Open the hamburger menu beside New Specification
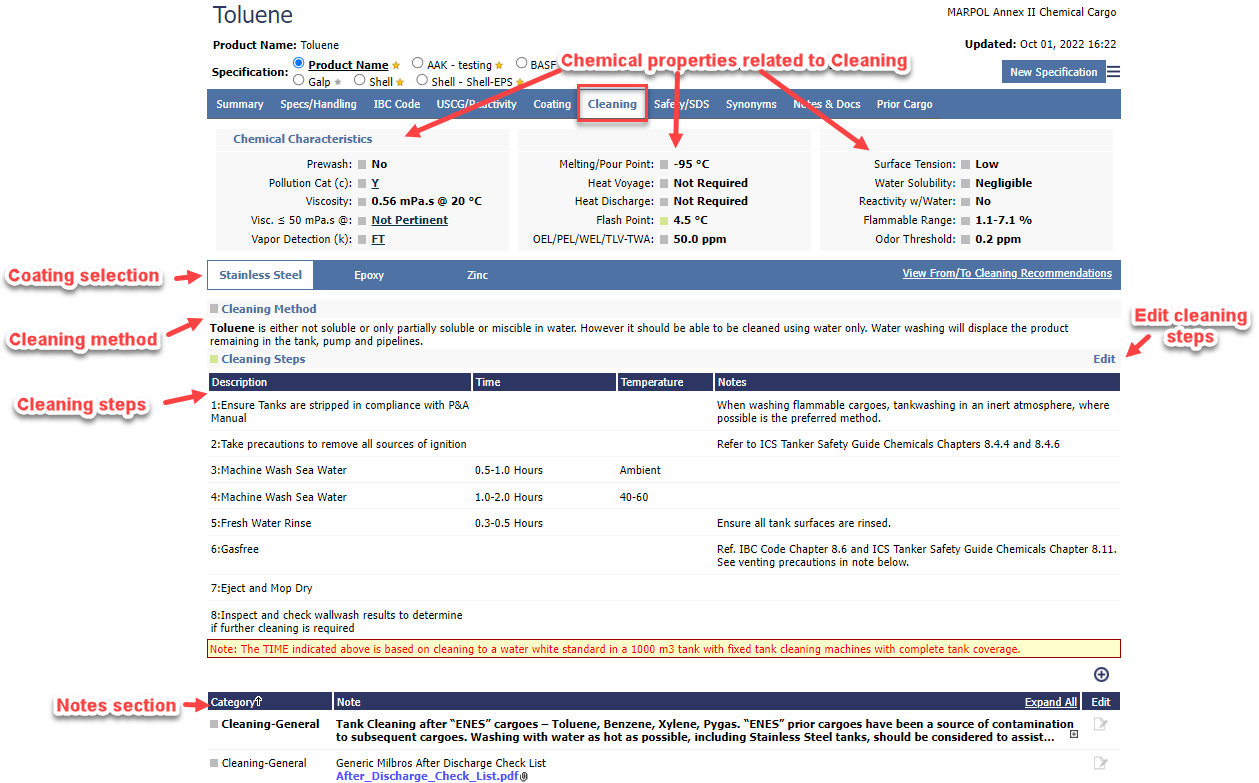The height and width of the screenshot is (783, 1259). tap(1113, 72)
